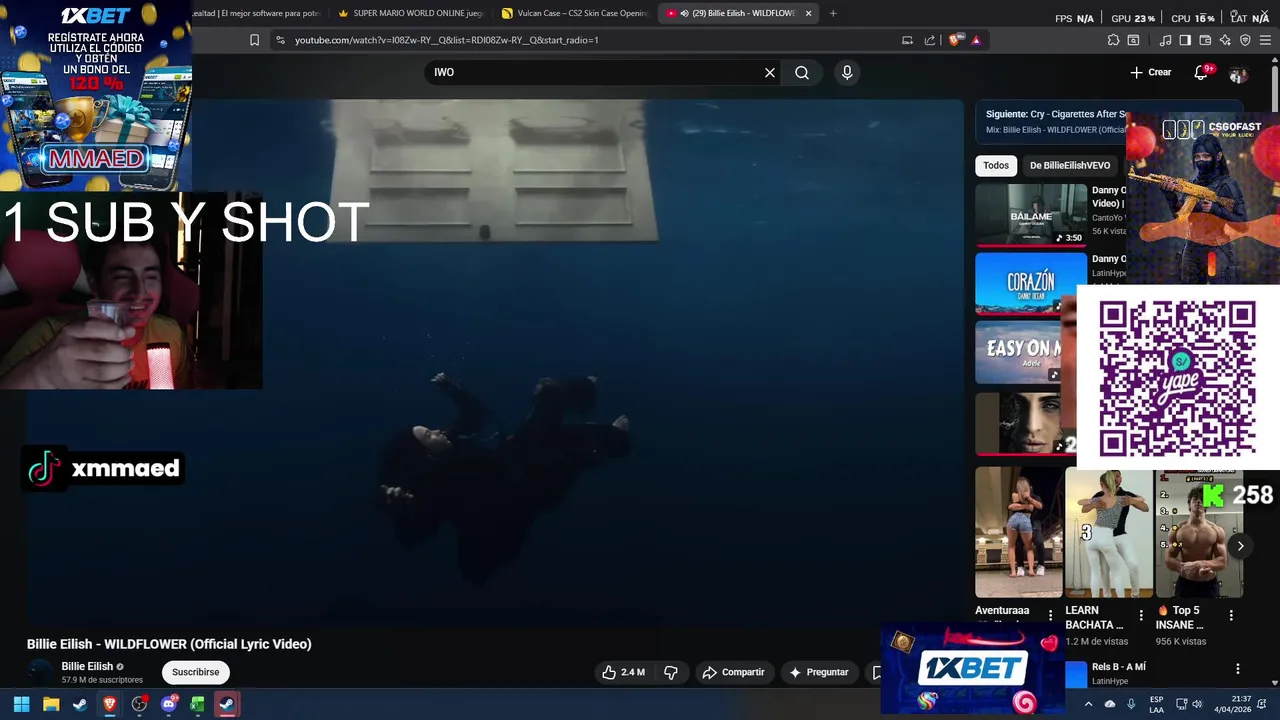Click the Crear button
Viewport: 1280px width, 720px height.
(1150, 72)
